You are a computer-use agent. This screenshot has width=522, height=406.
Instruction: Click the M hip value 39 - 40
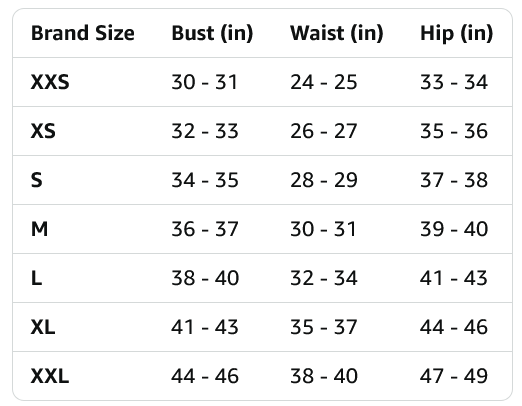point(454,229)
